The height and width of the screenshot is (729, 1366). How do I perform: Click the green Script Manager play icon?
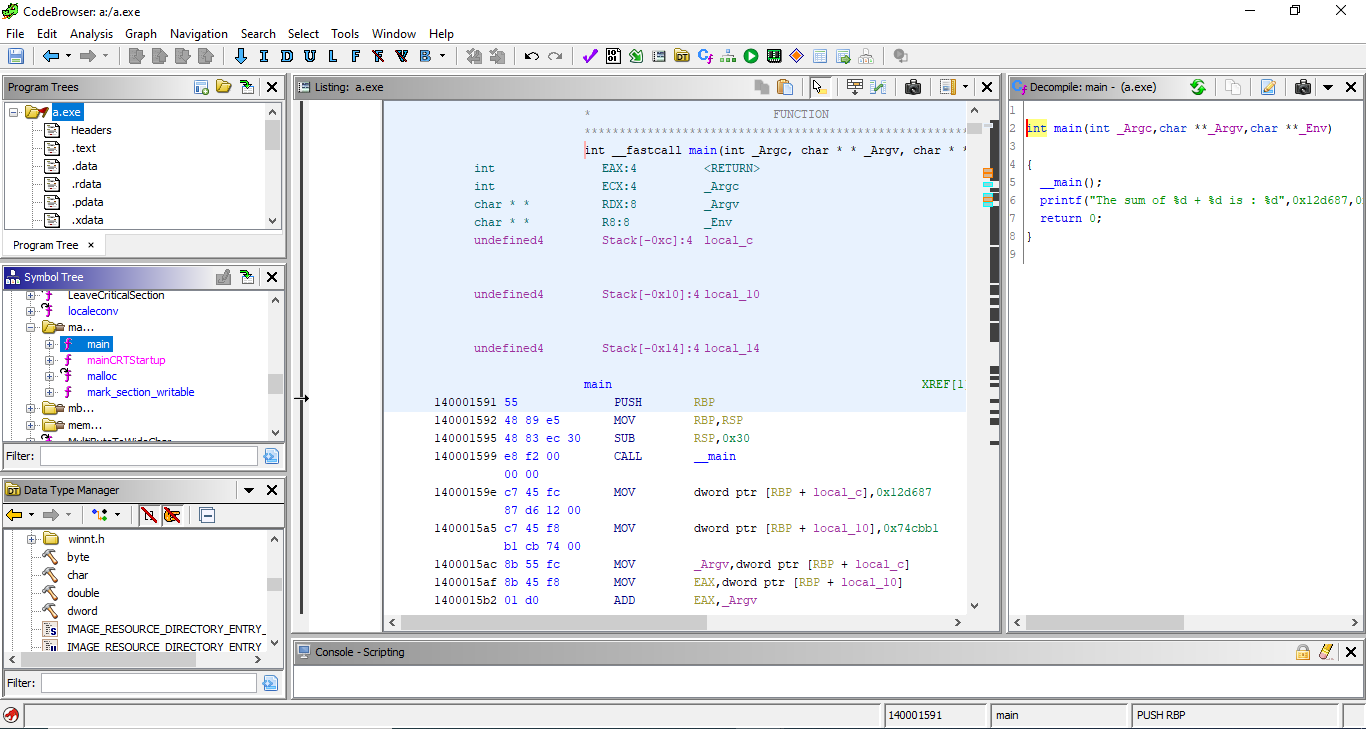750,56
